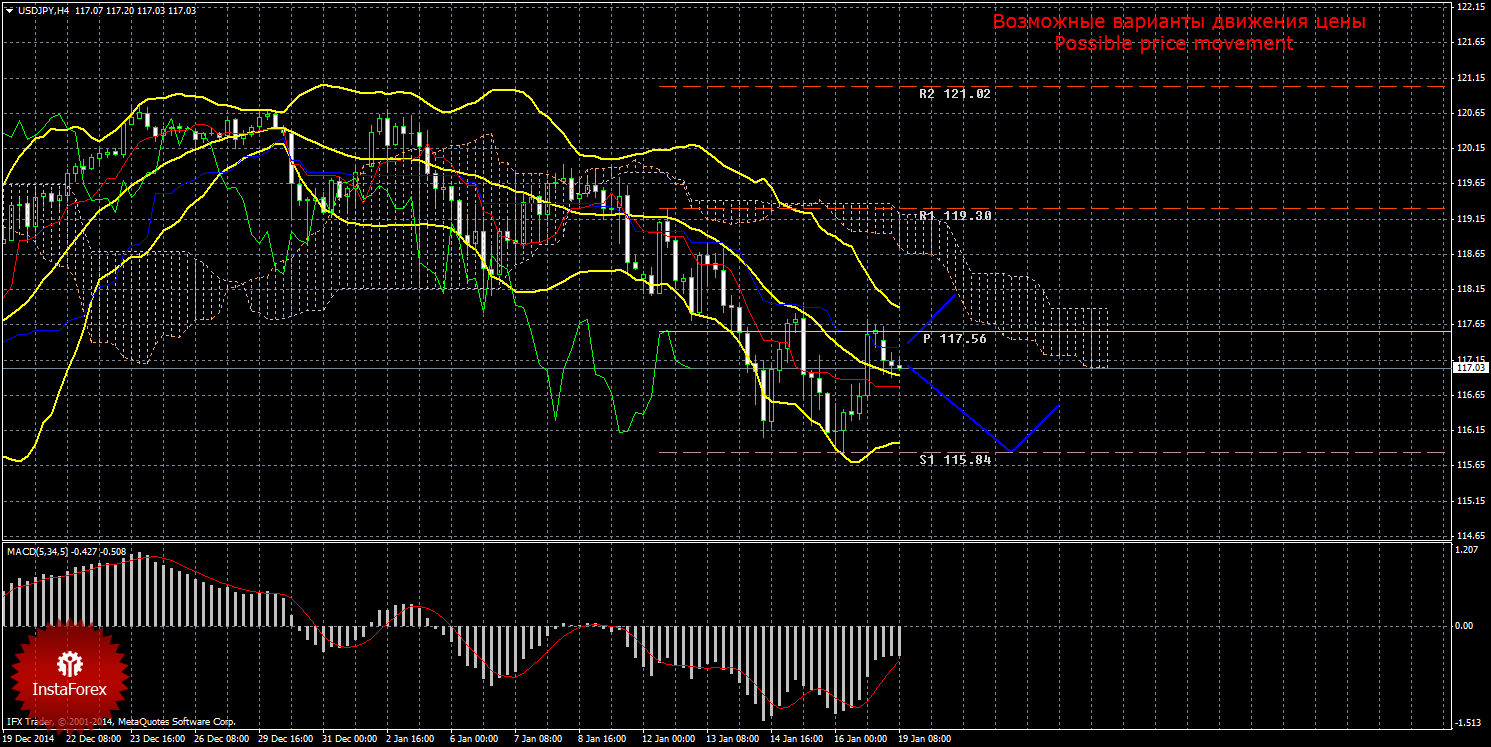Image resolution: width=1491 pixels, height=747 pixels.
Task: Click the red 'Possible price movement' heading
Action: [1173, 44]
